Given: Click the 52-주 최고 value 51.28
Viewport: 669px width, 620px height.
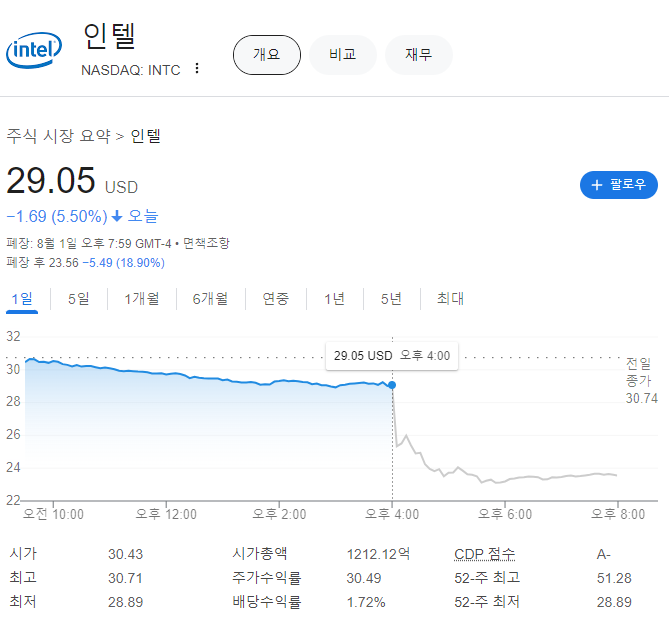Looking at the screenshot, I should pyautogui.click(x=614, y=578).
